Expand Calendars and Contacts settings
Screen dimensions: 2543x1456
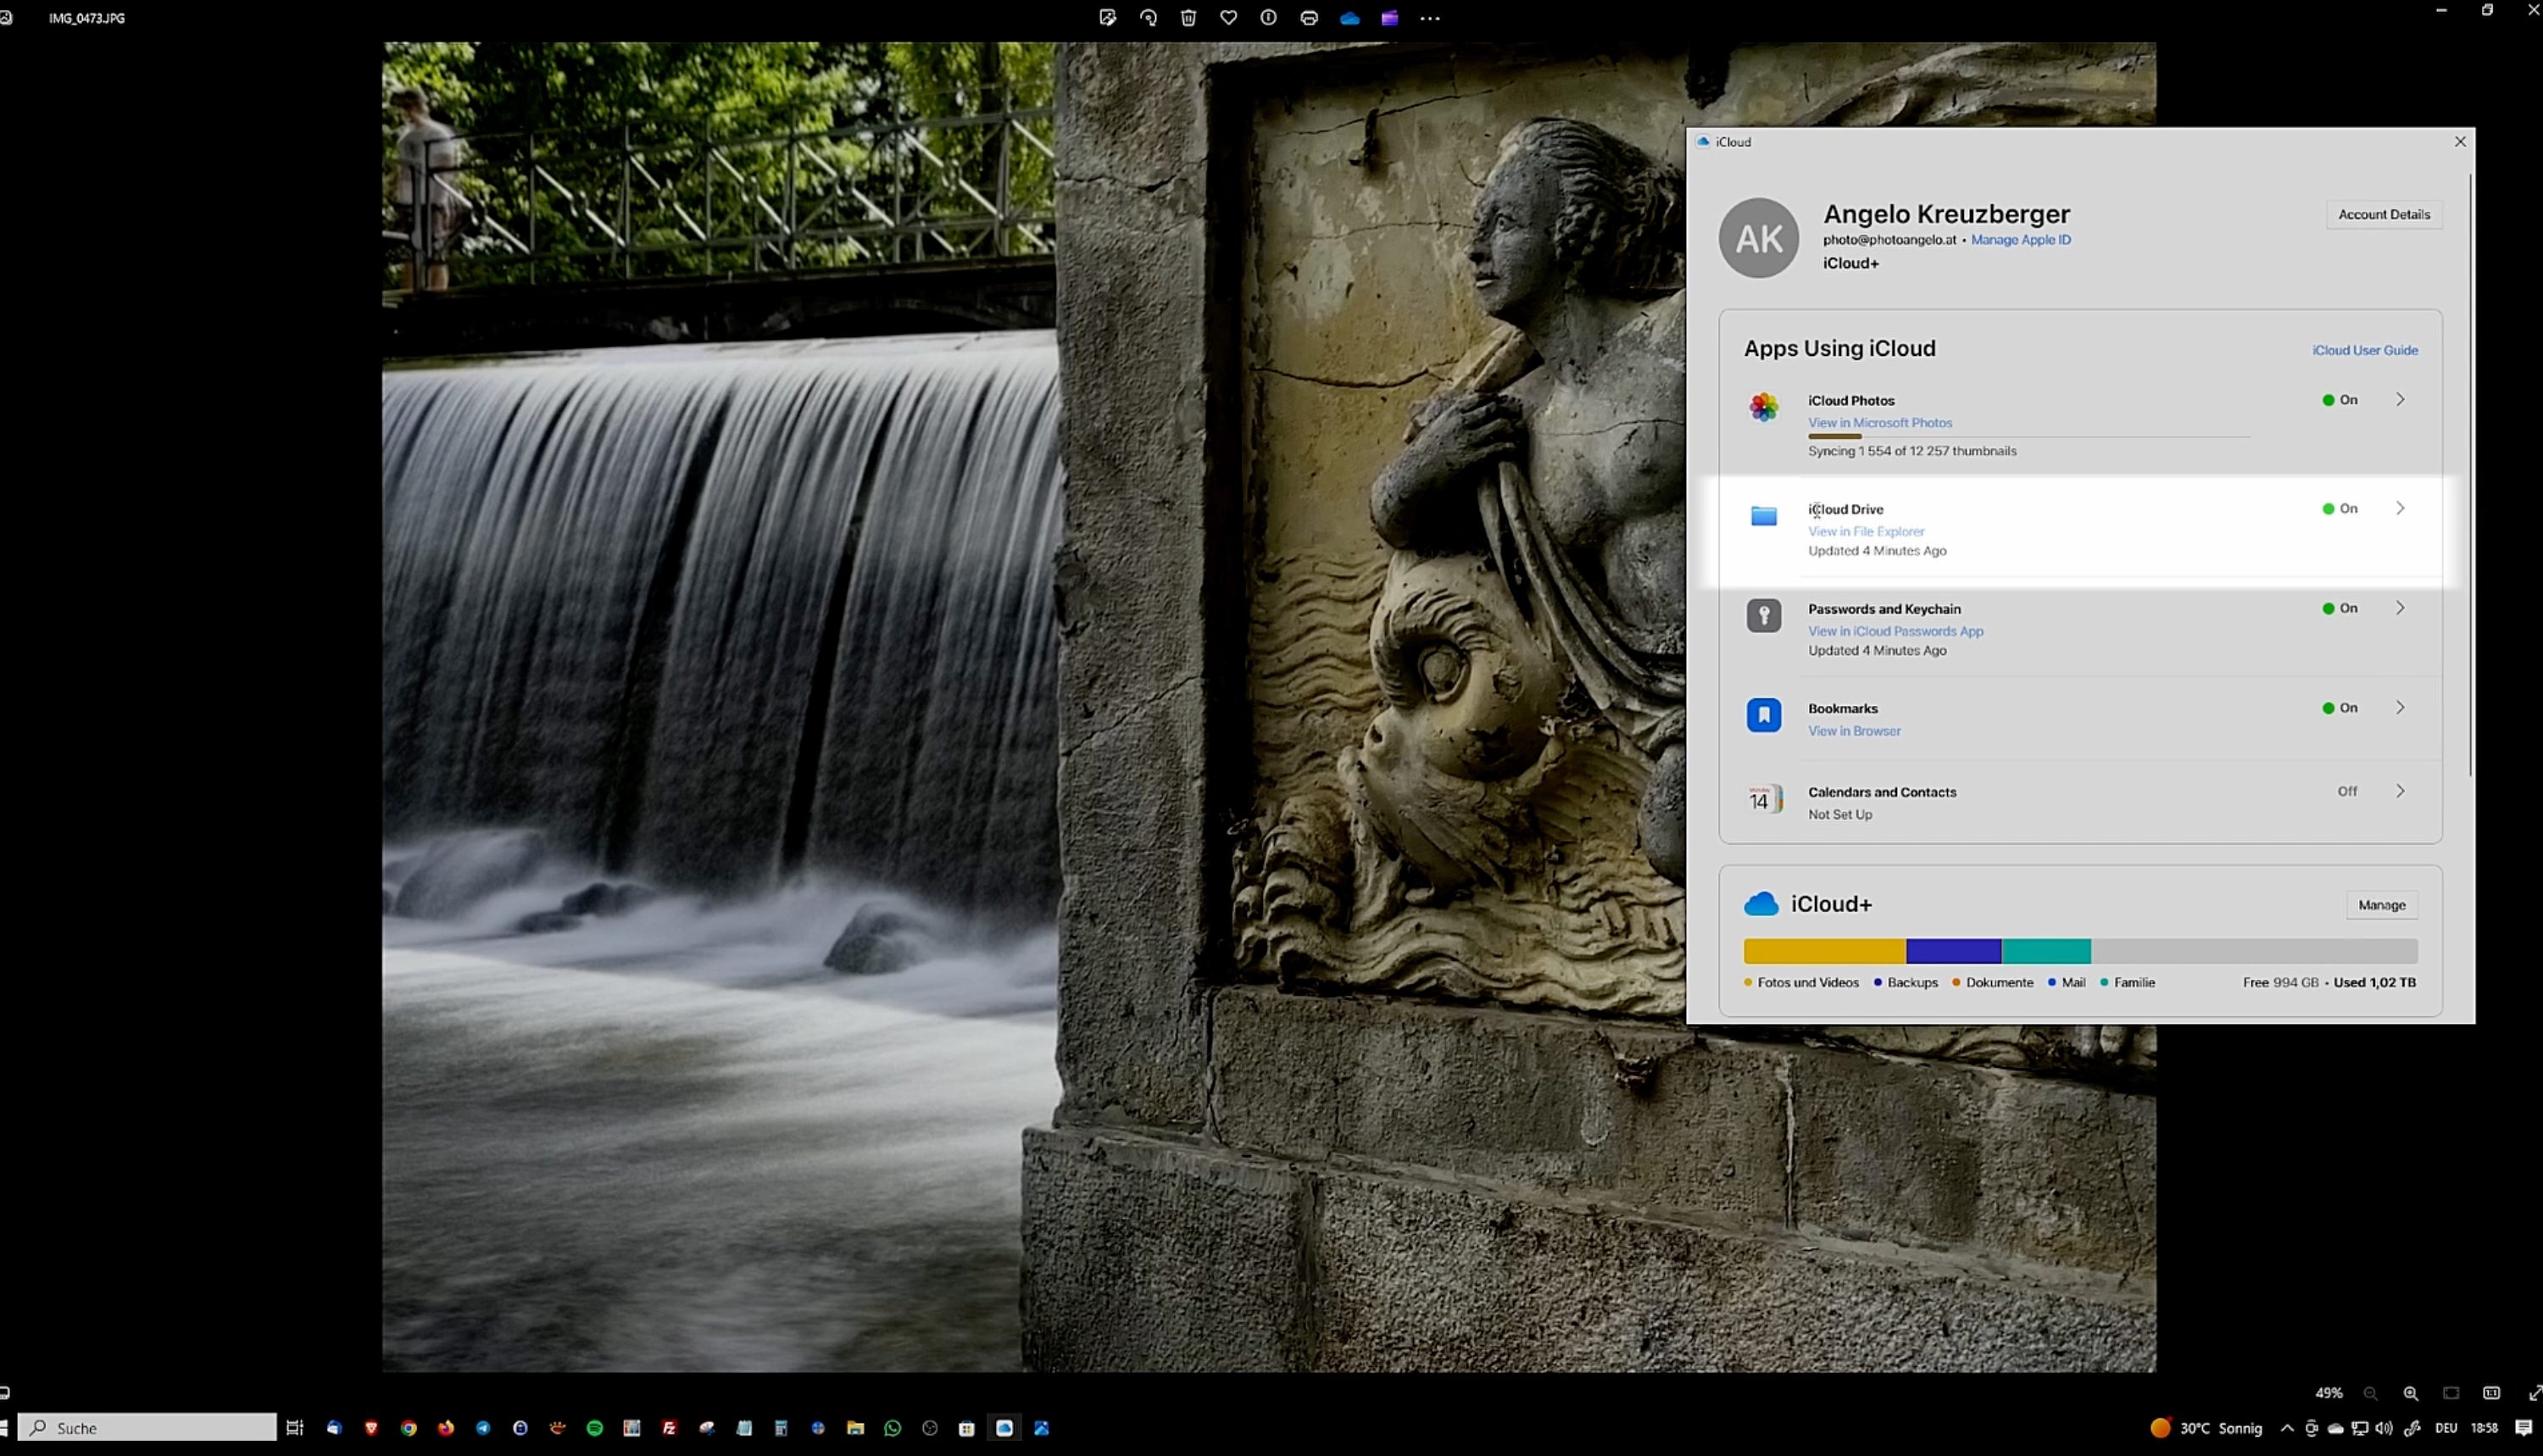coord(2400,791)
